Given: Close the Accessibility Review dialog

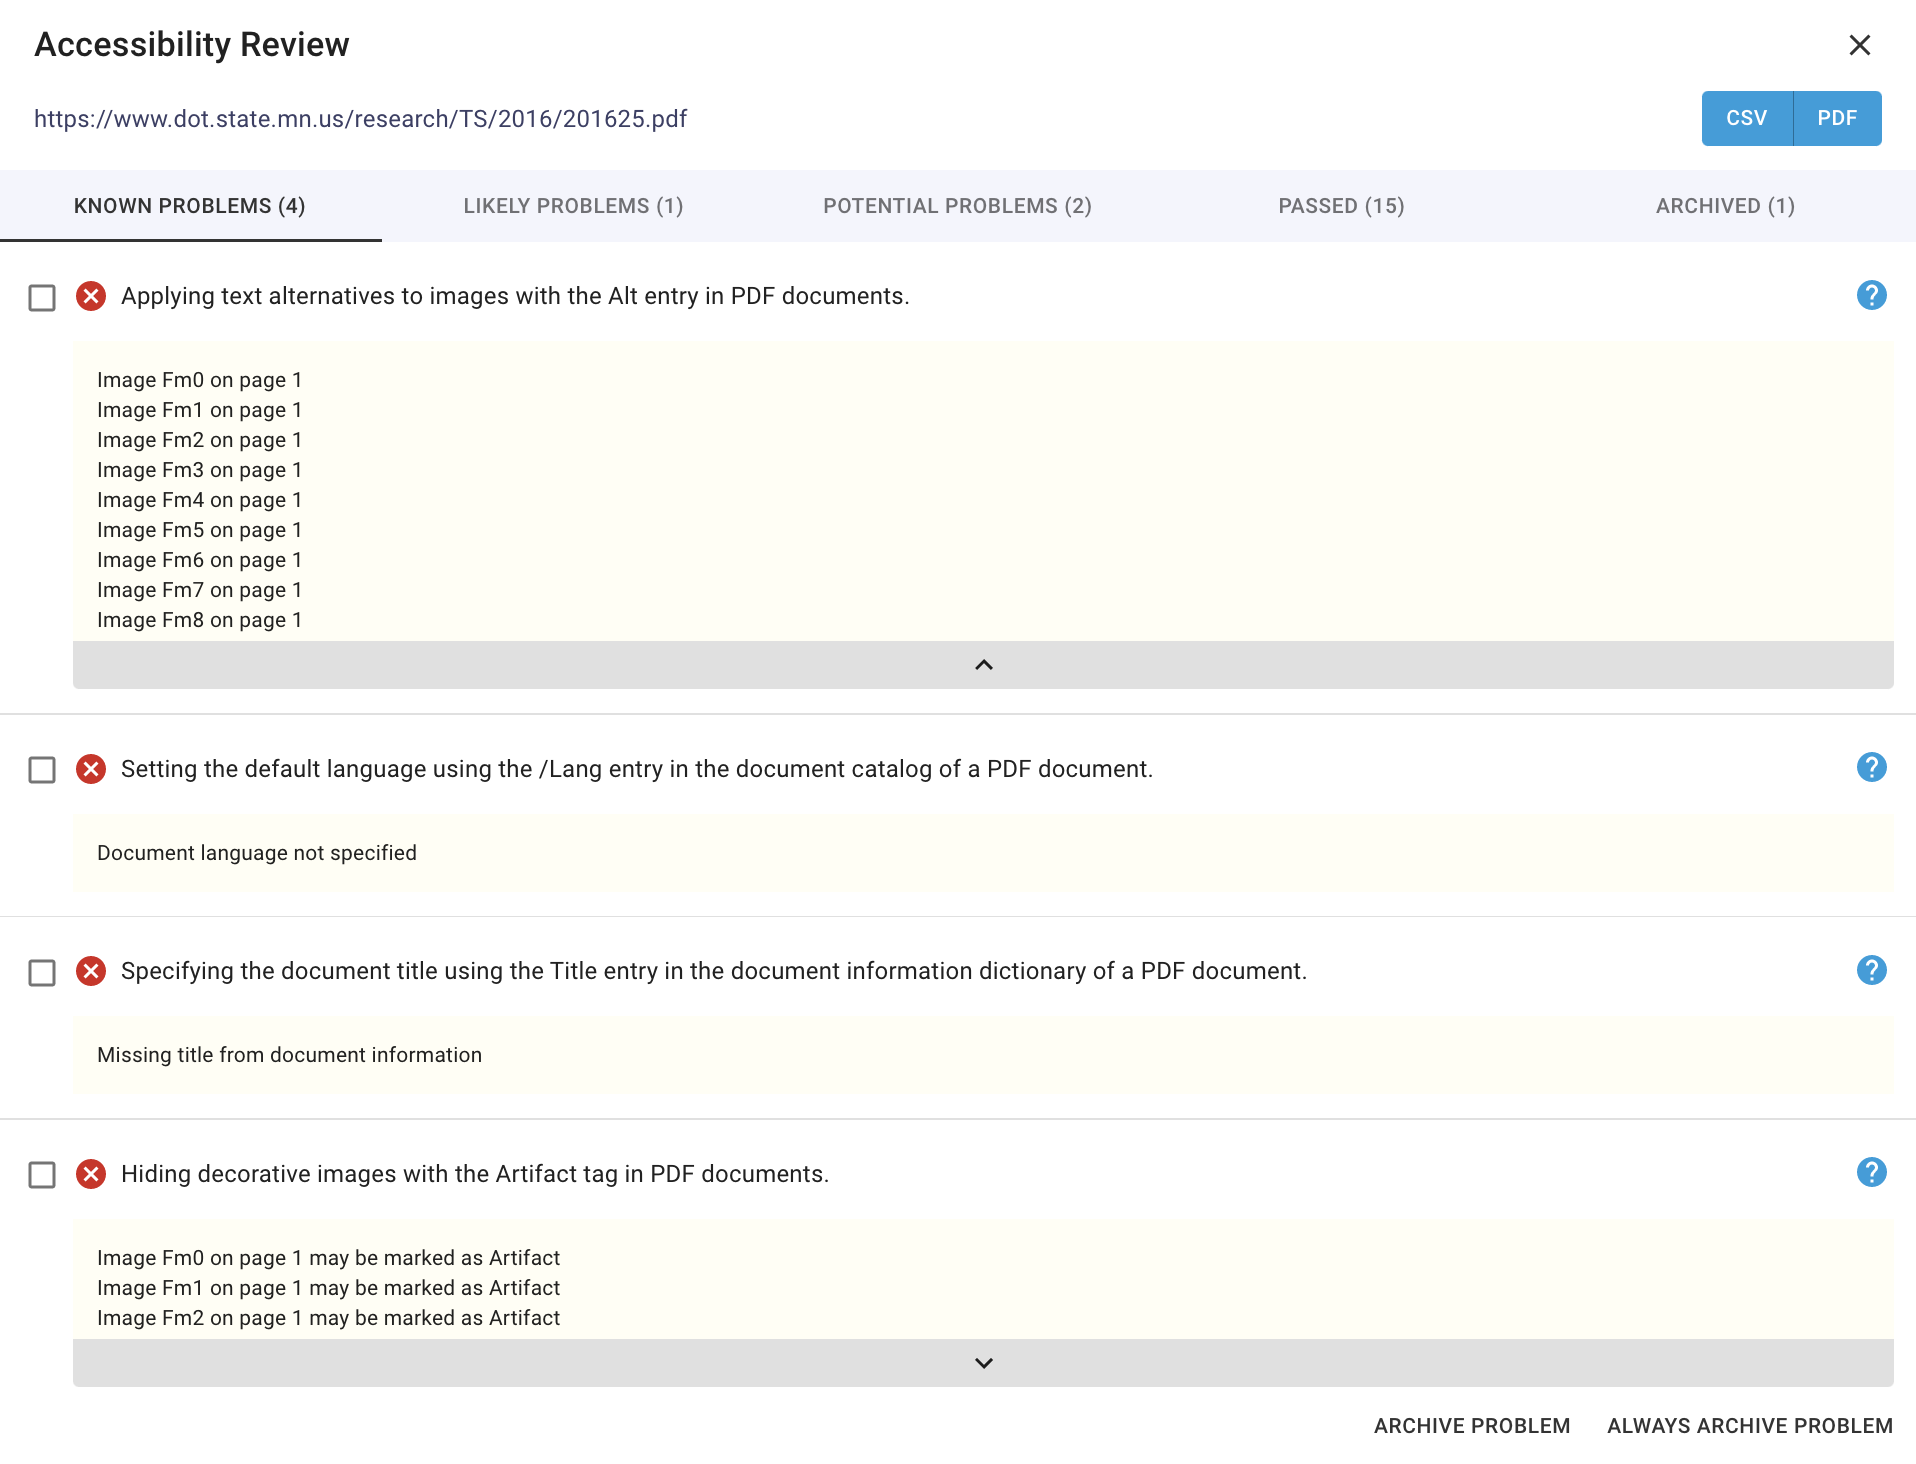Looking at the screenshot, I should coord(1859,45).
